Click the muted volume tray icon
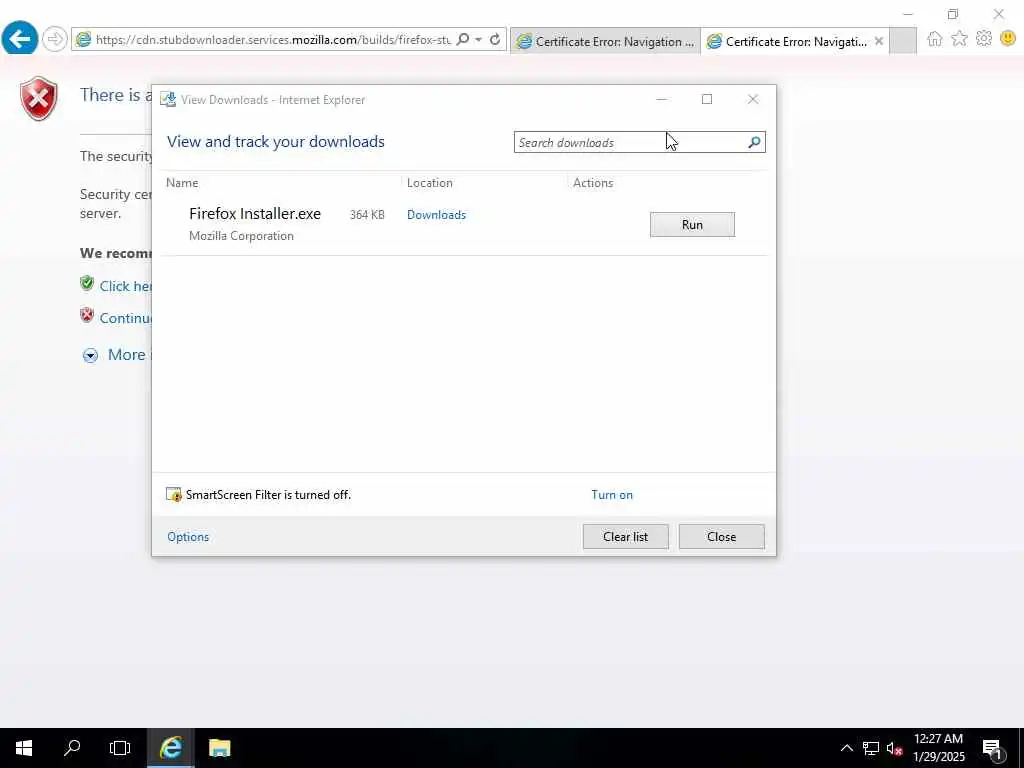 tap(894, 748)
